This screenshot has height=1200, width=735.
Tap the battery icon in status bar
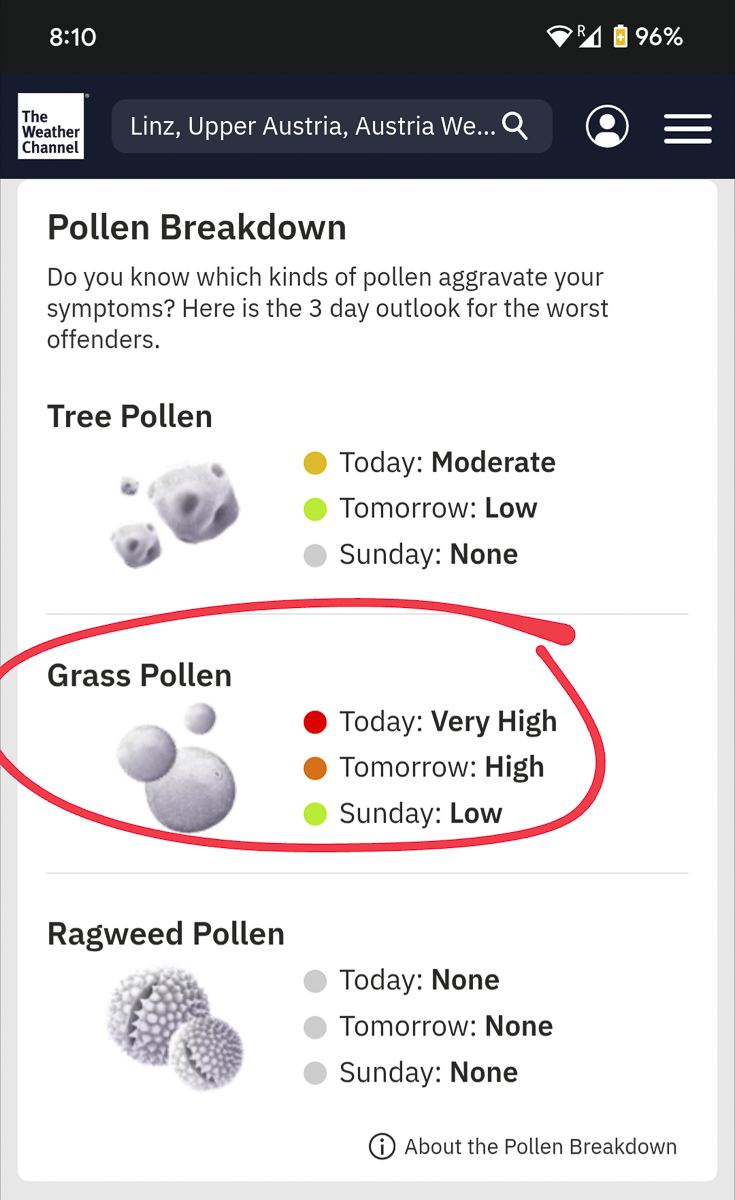tap(620, 37)
